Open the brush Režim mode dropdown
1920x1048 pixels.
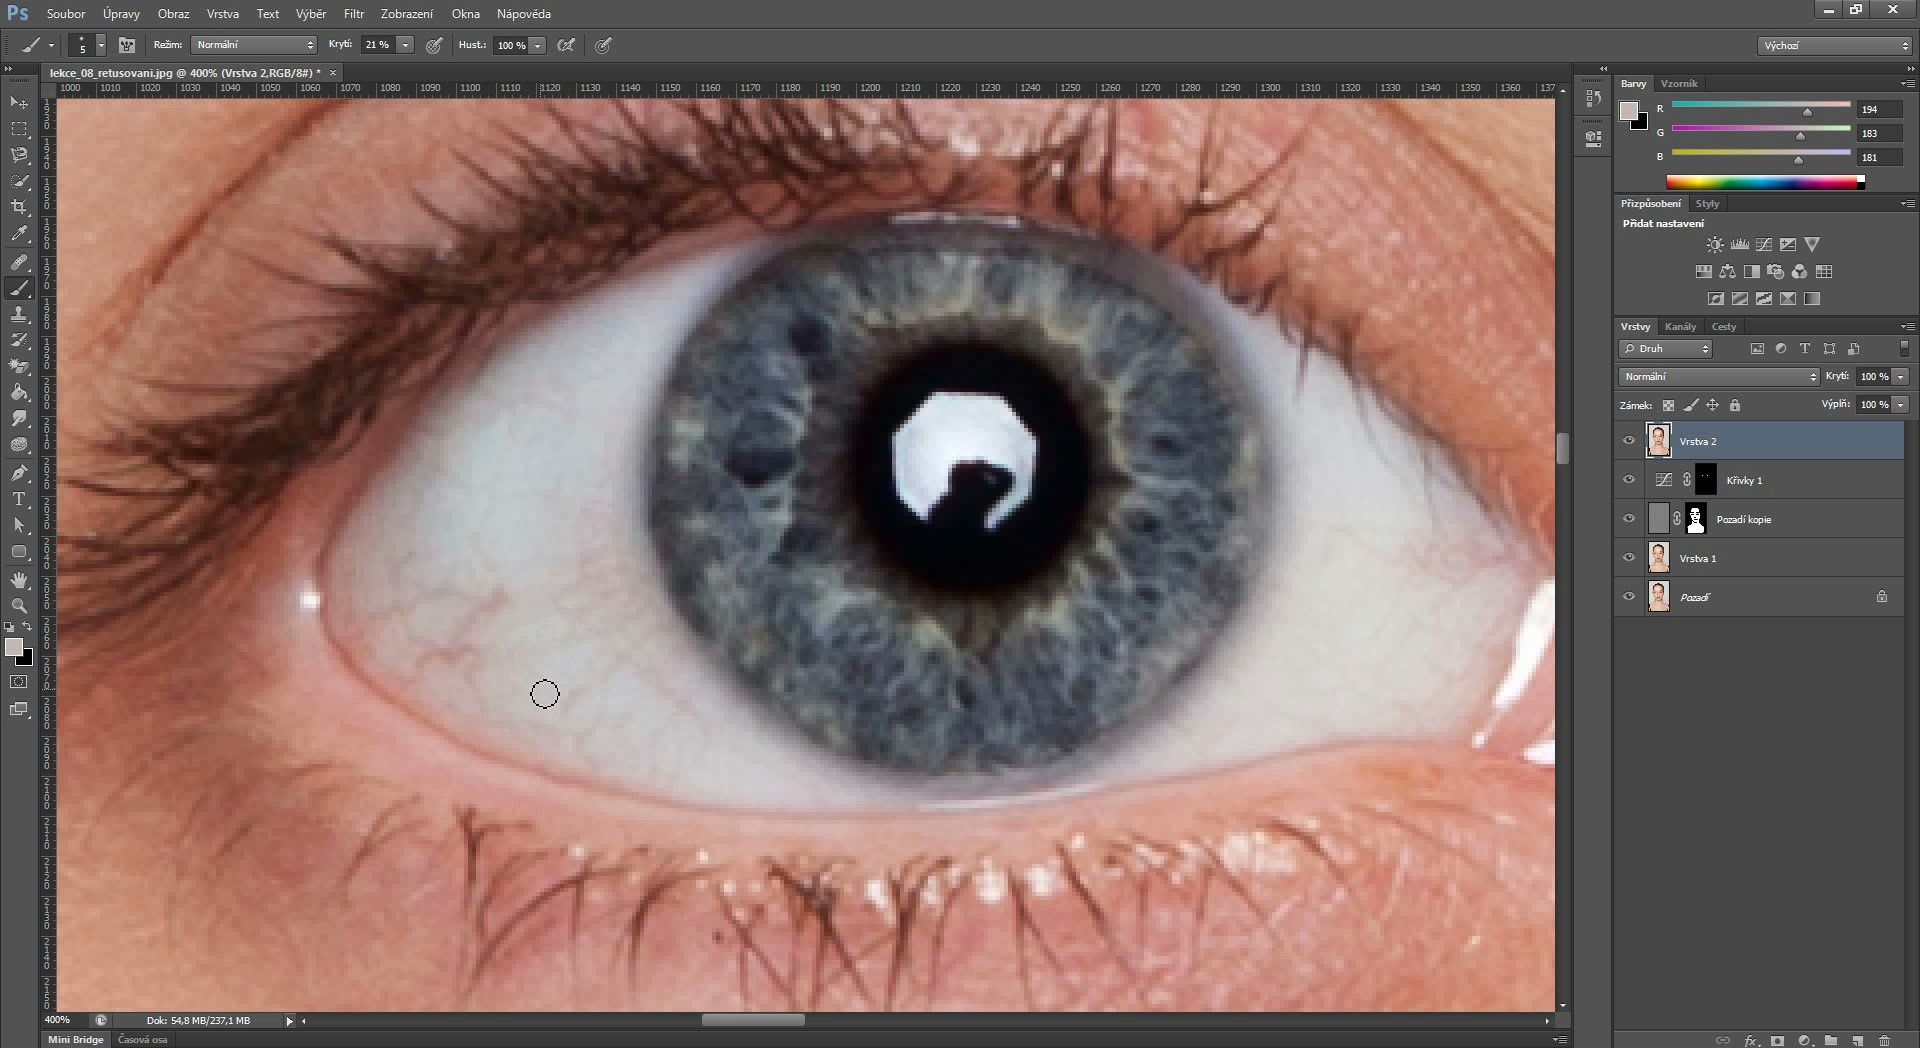[x=254, y=45]
